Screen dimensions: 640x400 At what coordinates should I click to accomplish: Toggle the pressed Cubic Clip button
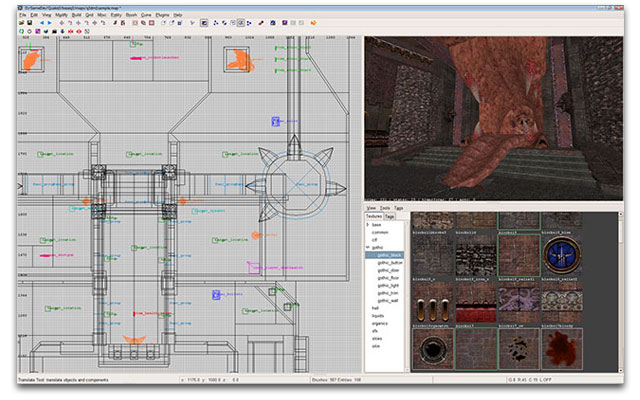coord(204,23)
